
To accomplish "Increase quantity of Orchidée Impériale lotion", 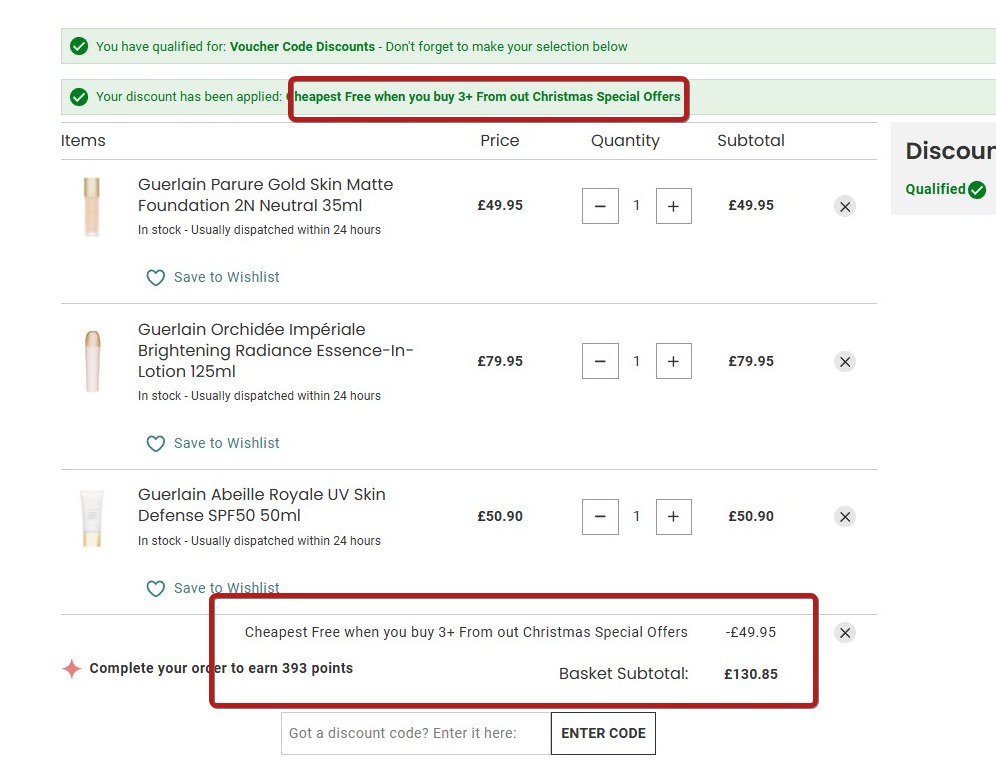I will coord(673,361).
